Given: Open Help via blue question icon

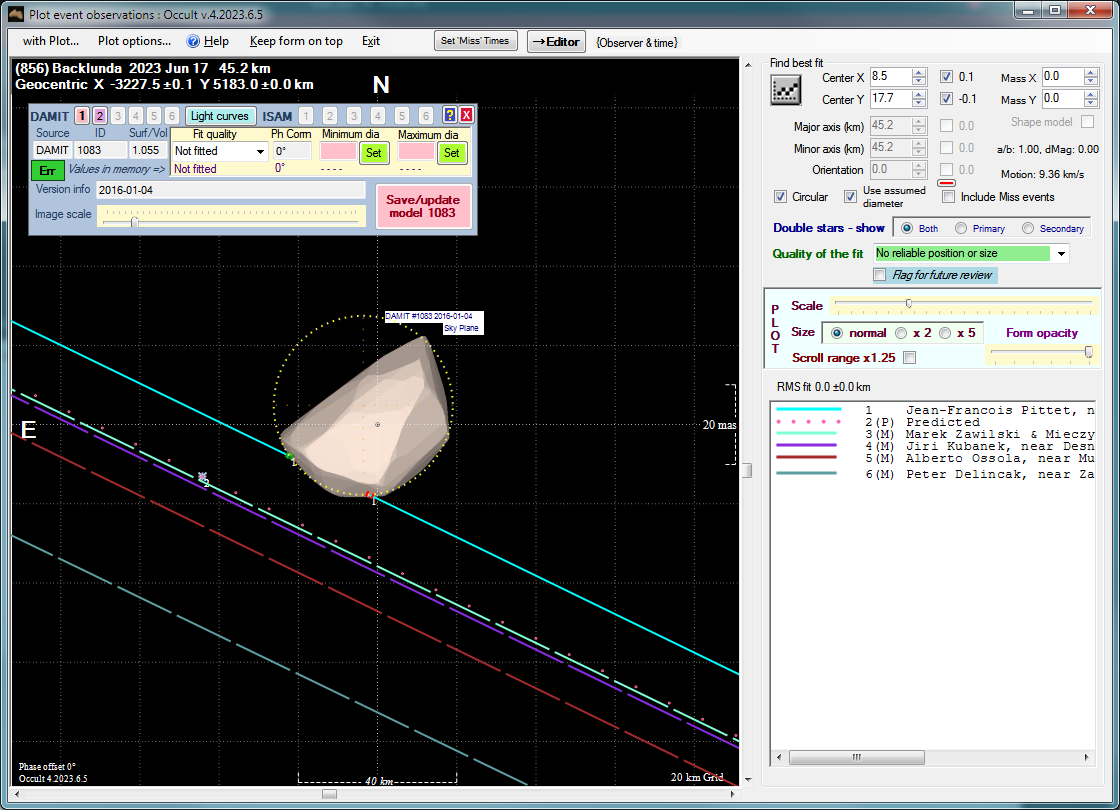Looking at the screenshot, I should [193, 41].
